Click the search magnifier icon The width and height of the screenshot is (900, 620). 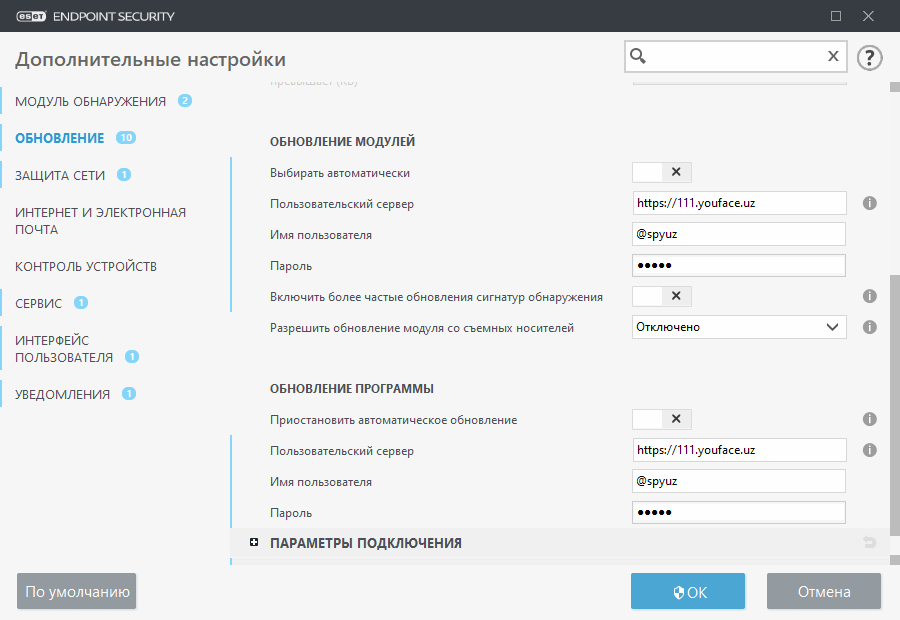tap(638, 56)
